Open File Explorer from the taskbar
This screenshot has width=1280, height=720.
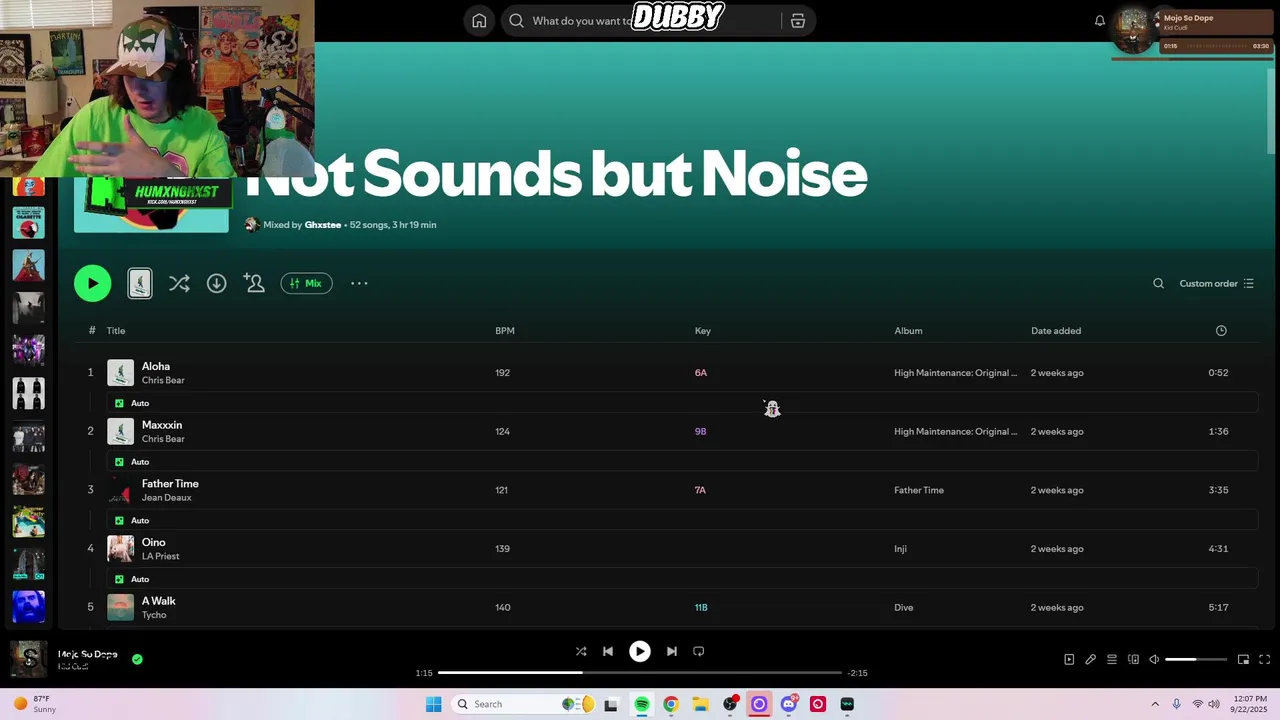tap(700, 704)
